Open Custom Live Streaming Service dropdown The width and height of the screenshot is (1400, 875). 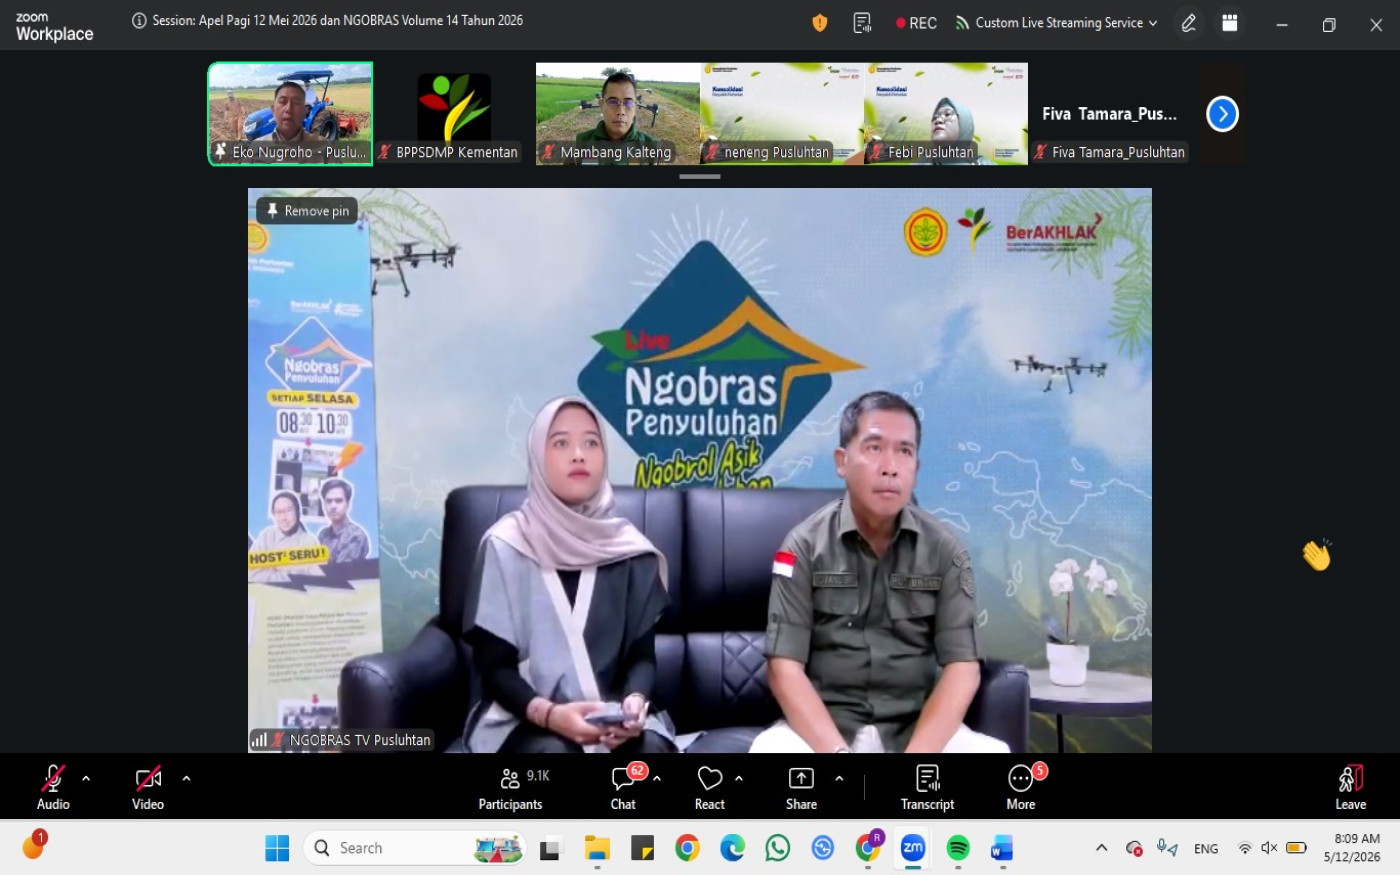pos(1057,23)
